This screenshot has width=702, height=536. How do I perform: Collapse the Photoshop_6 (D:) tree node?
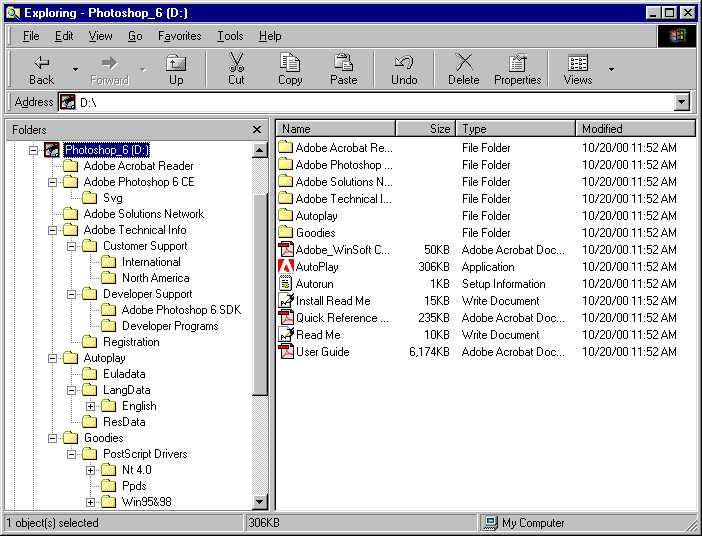[x=33, y=150]
